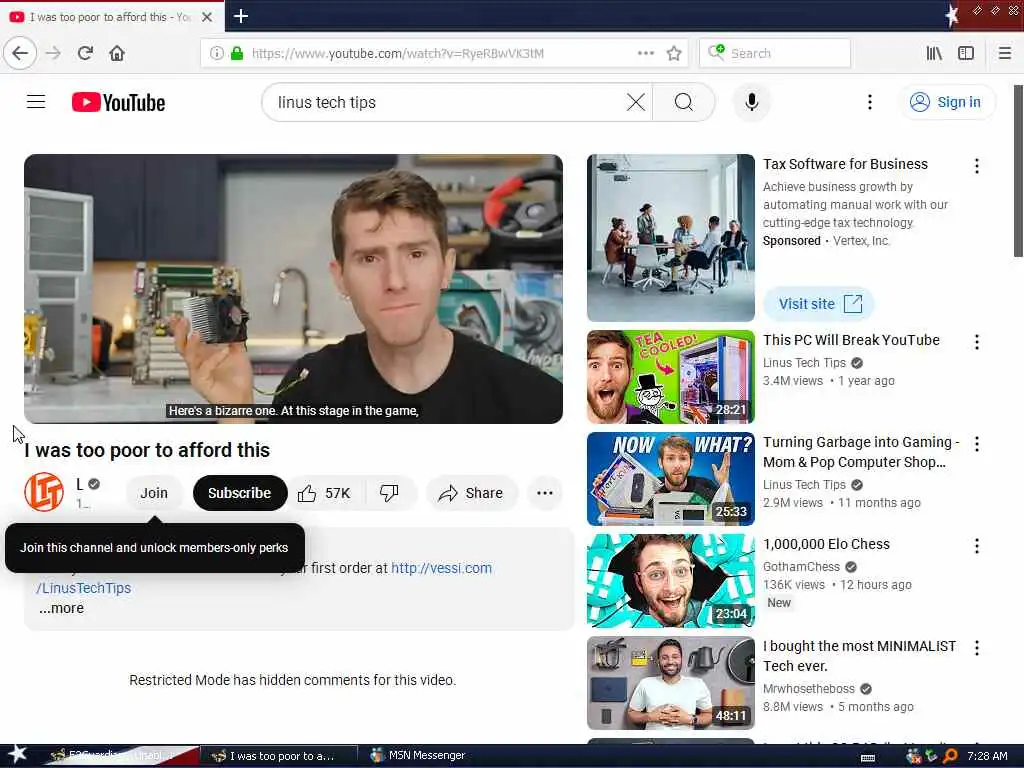Dislike the video with thumbs down
The image size is (1024, 768).
pos(390,493)
